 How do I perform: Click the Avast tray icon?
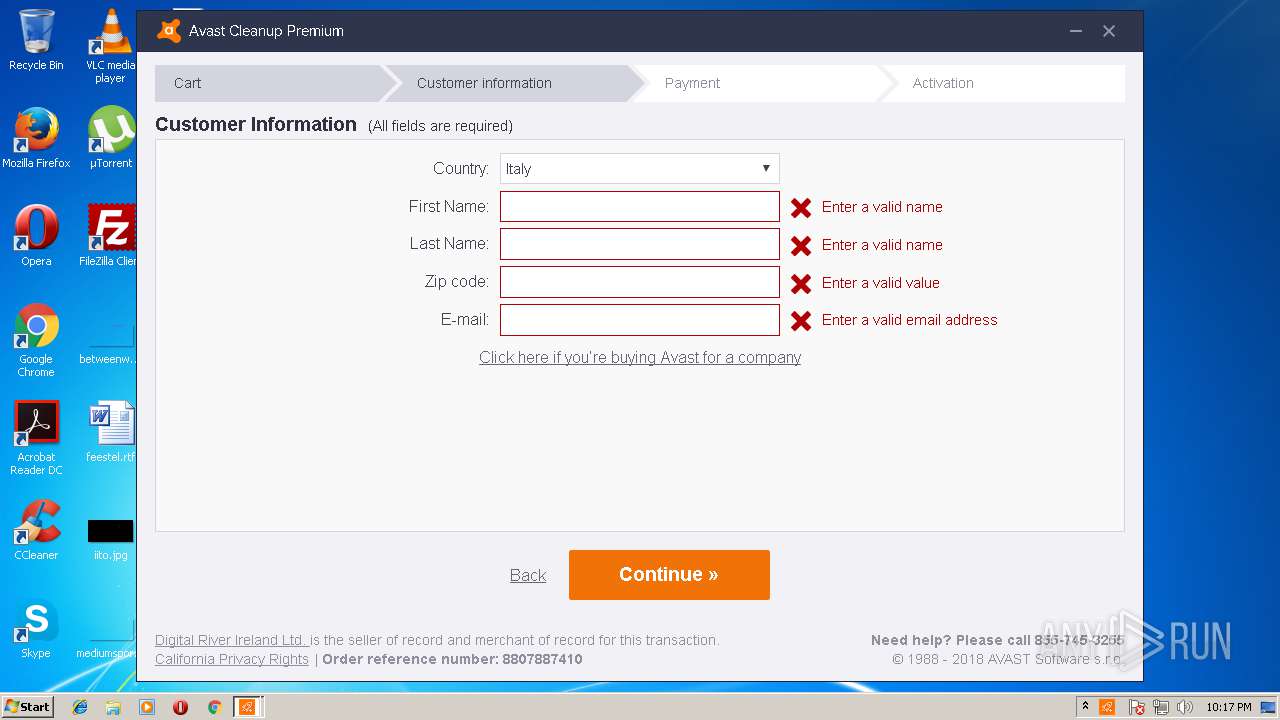tap(1107, 707)
